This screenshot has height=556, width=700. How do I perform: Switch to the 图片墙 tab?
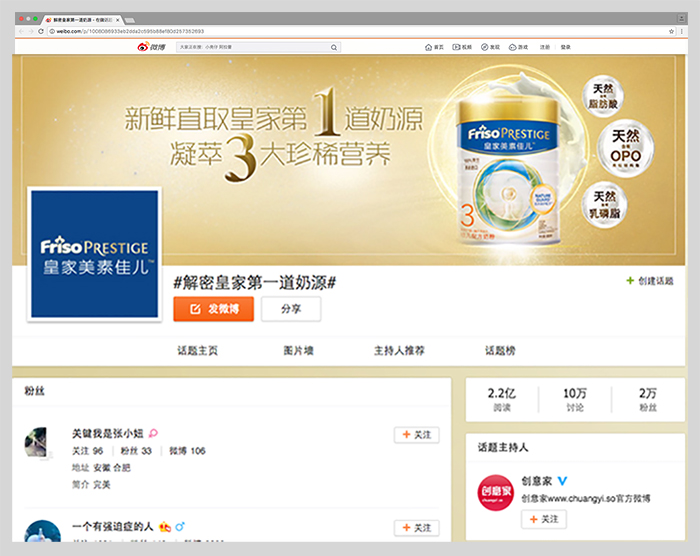298,351
